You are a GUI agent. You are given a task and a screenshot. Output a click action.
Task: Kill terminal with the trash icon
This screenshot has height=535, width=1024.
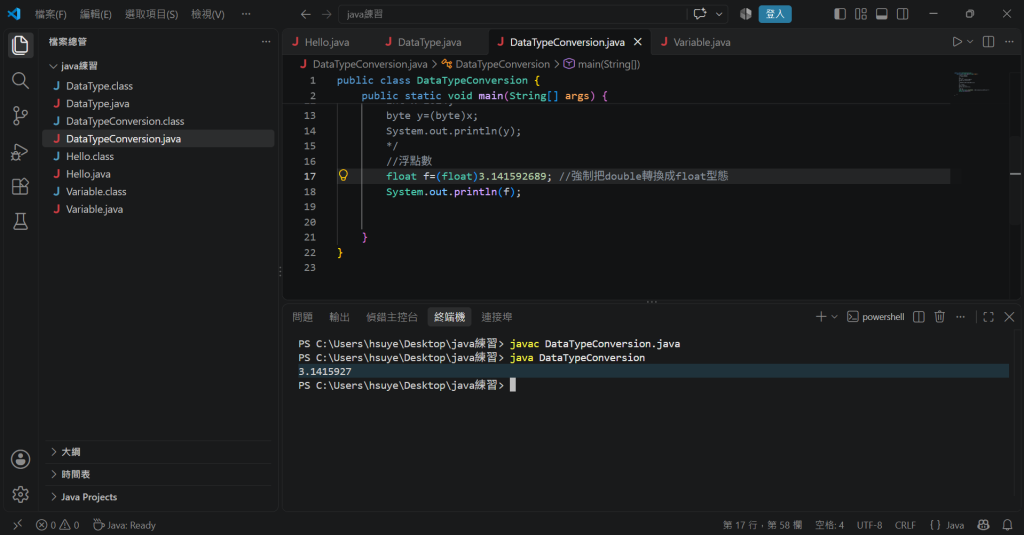(939, 317)
